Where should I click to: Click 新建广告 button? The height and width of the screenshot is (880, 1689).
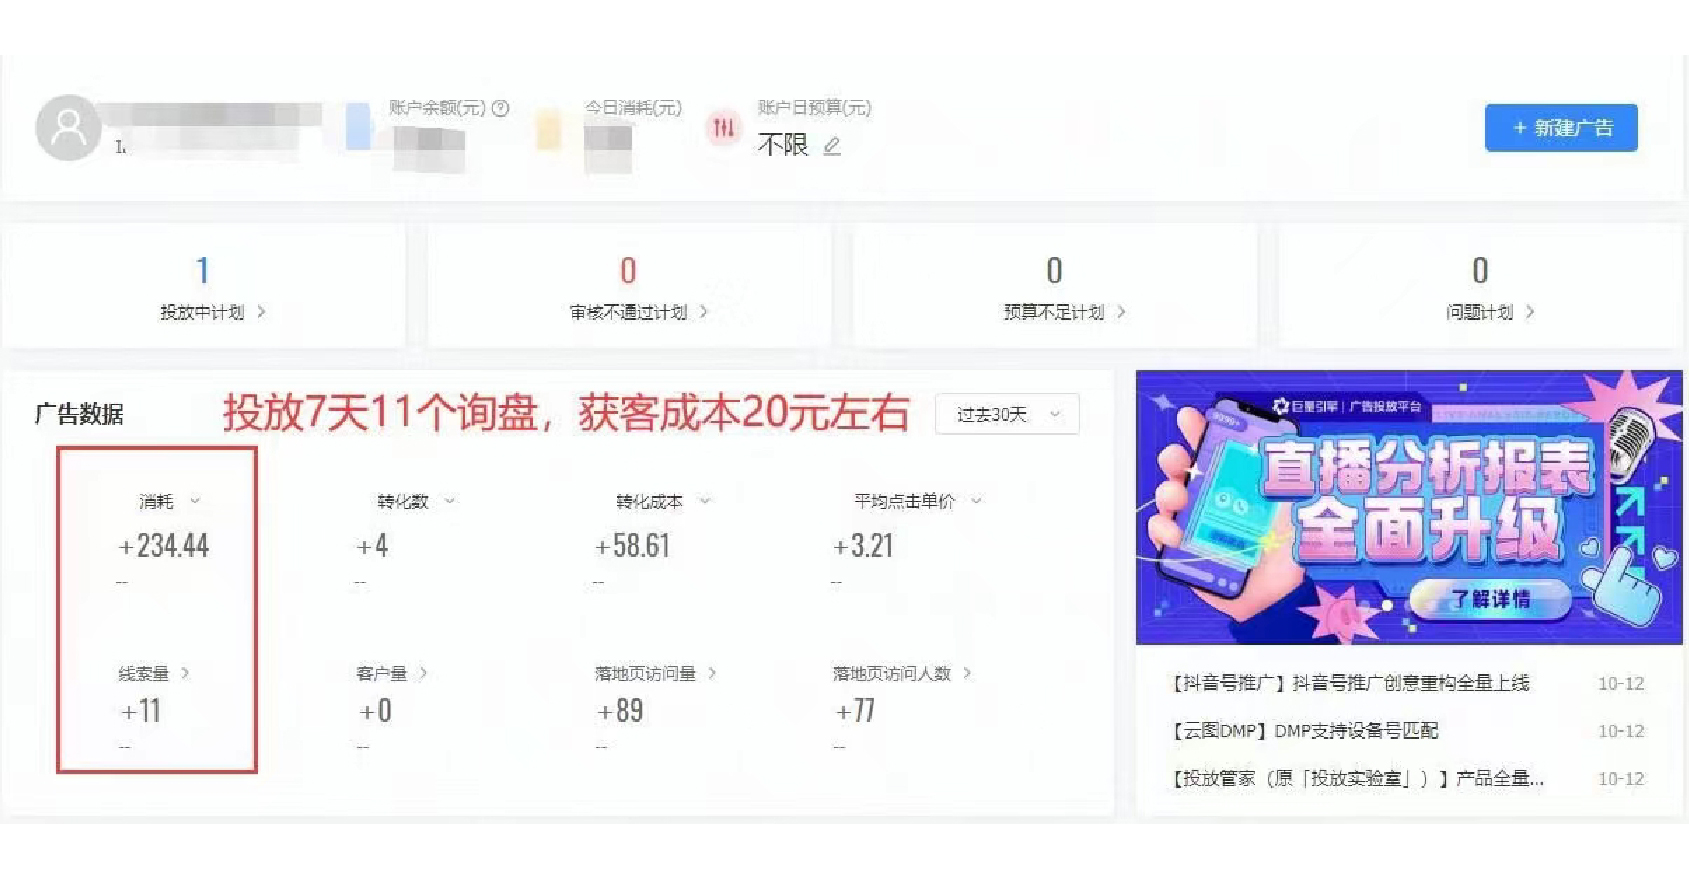tap(1561, 128)
